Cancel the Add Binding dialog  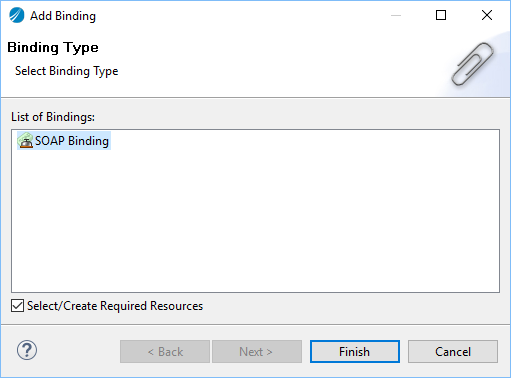[x=453, y=351]
